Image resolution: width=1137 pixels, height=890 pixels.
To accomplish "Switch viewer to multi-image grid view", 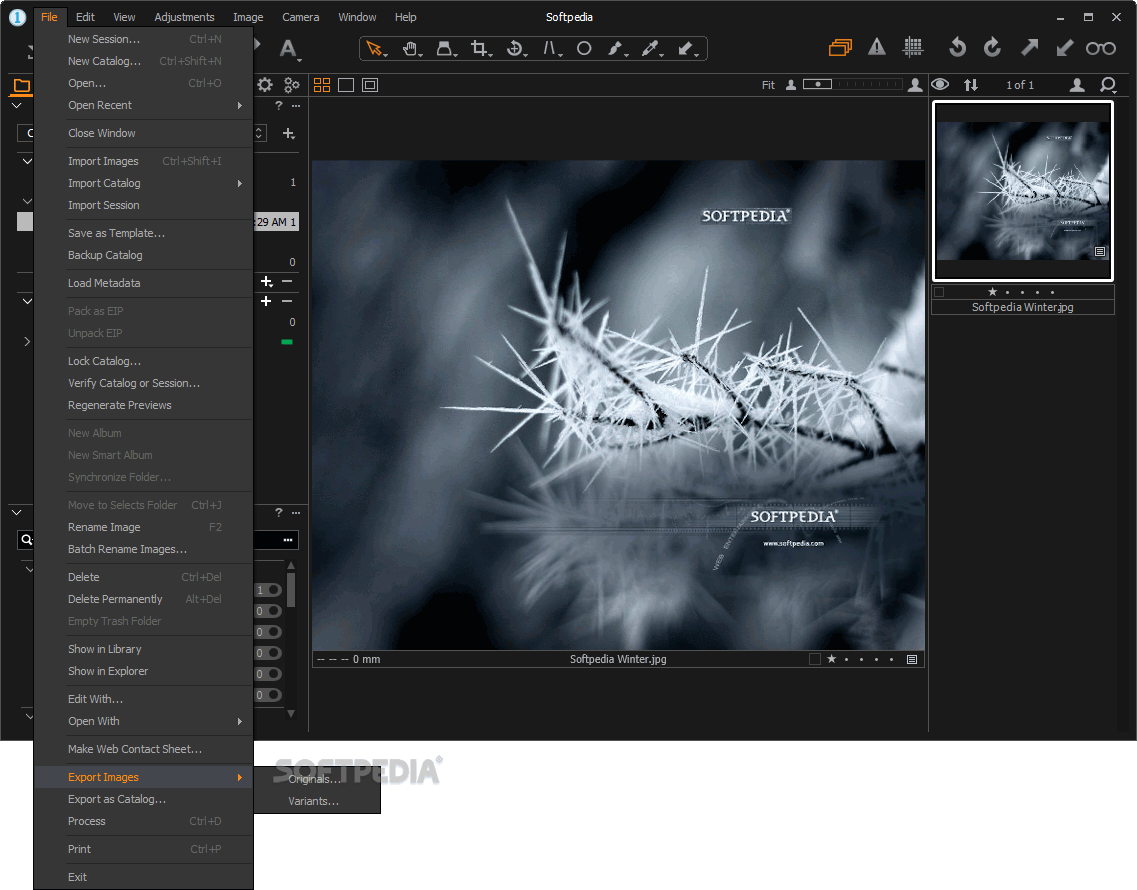I will click(322, 85).
